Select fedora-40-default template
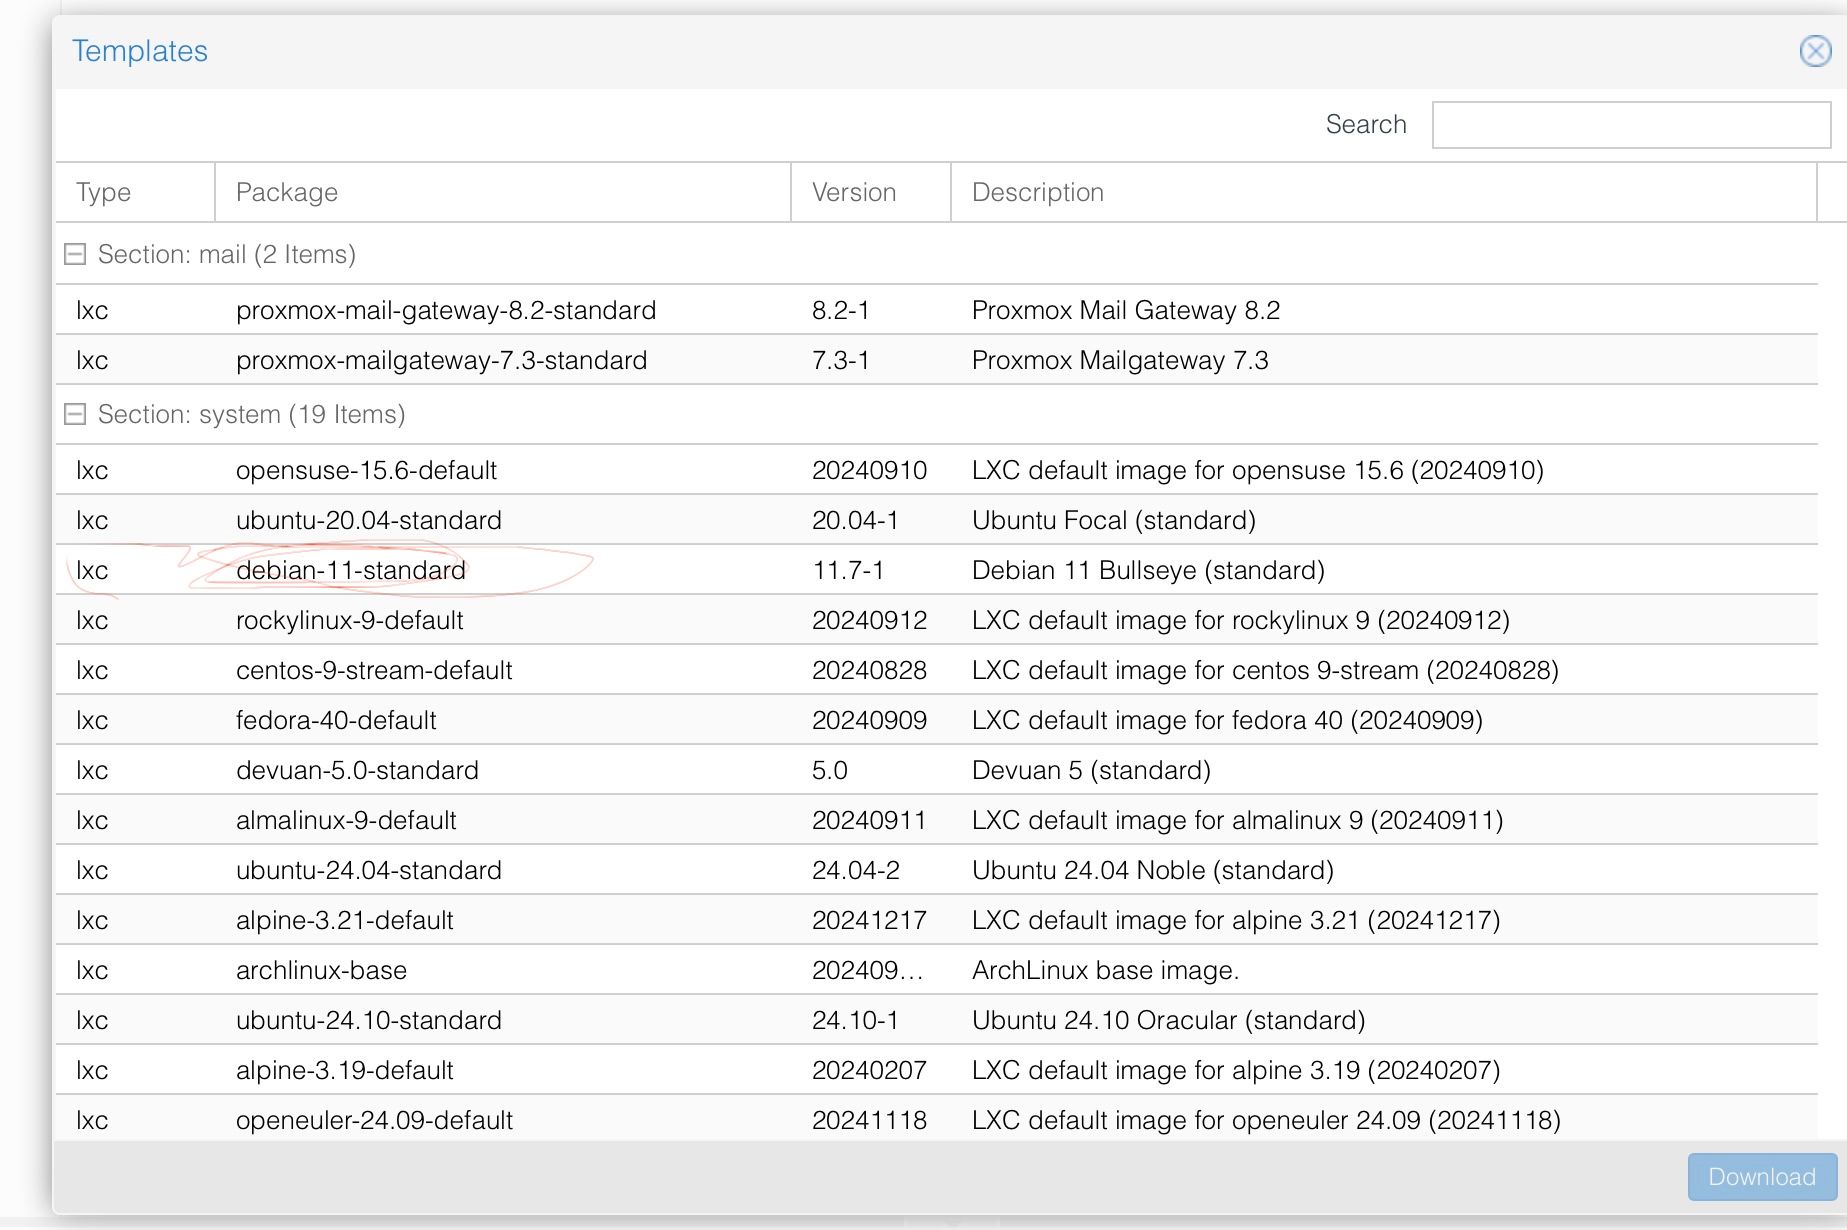 pyautogui.click(x=336, y=720)
